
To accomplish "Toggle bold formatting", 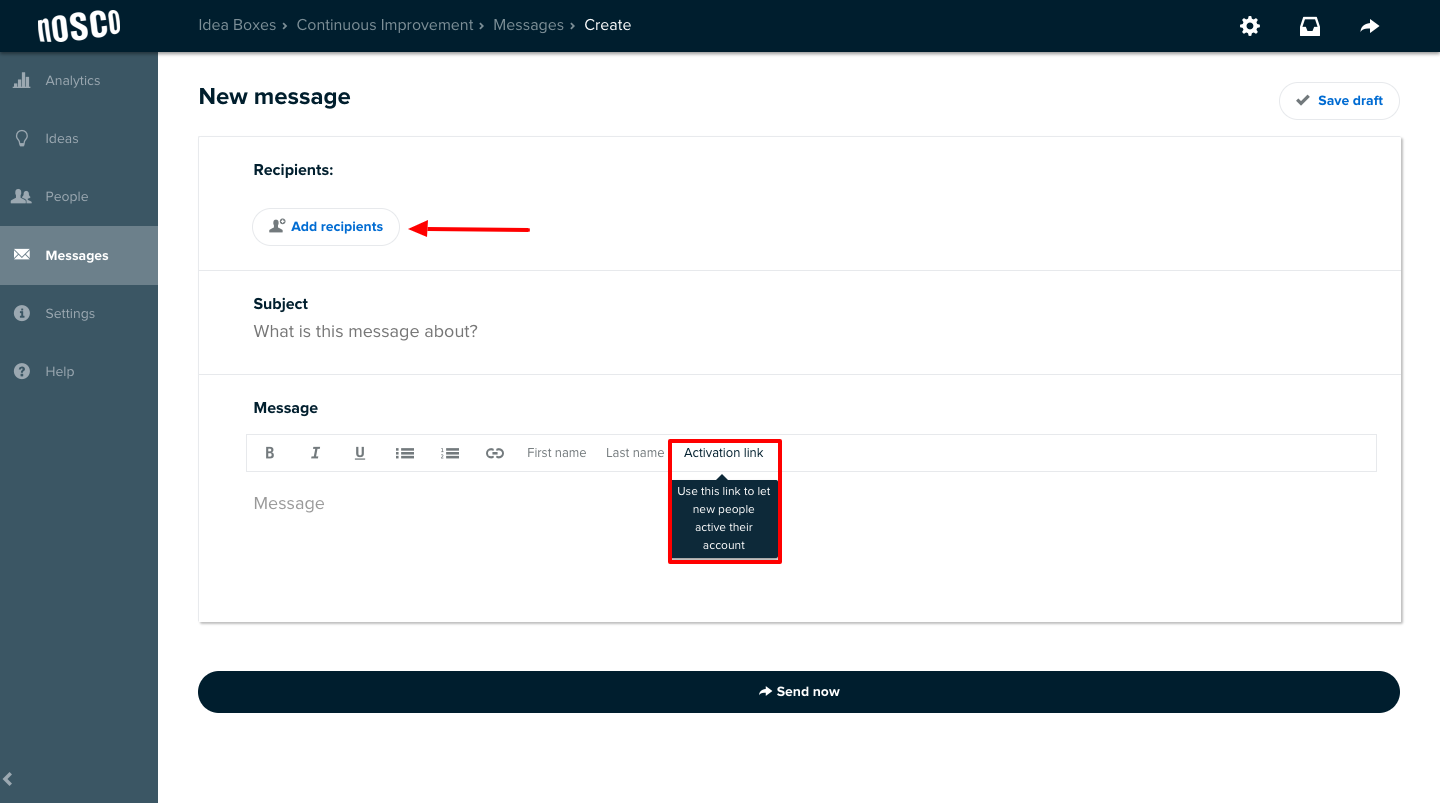I will click(270, 453).
